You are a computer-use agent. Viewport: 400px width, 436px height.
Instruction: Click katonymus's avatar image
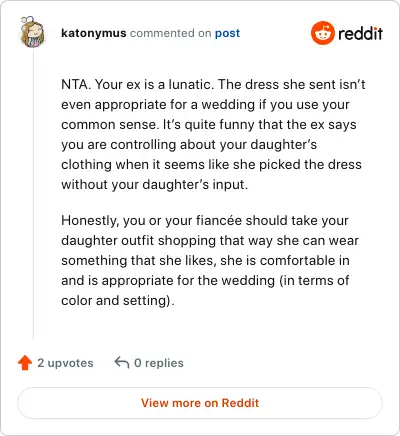point(32,32)
